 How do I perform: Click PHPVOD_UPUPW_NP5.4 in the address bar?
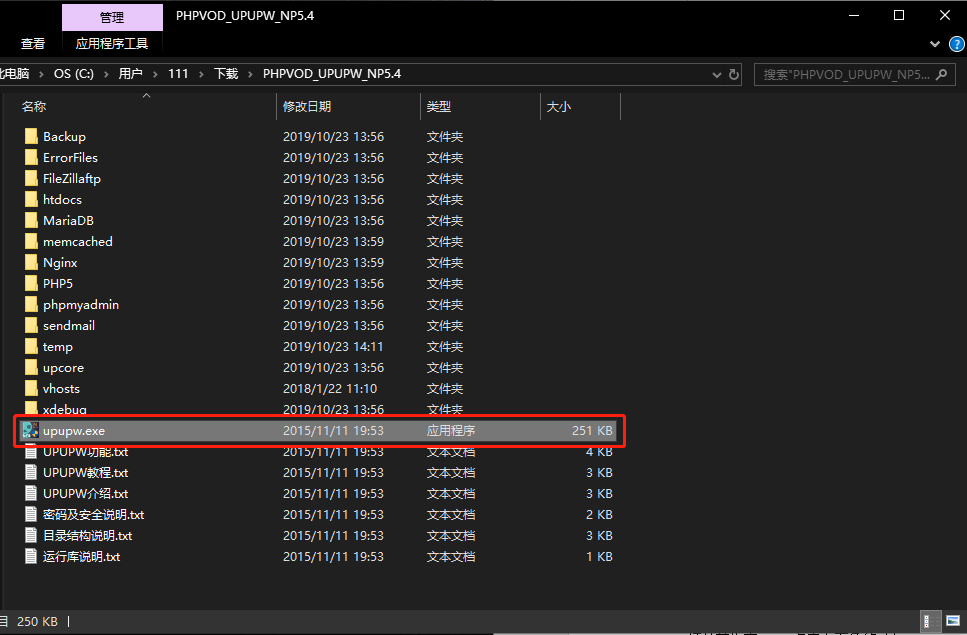[332, 74]
